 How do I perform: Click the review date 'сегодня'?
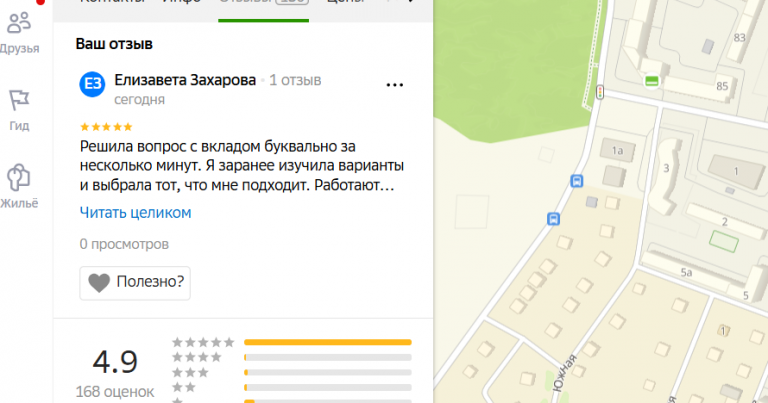click(x=139, y=100)
